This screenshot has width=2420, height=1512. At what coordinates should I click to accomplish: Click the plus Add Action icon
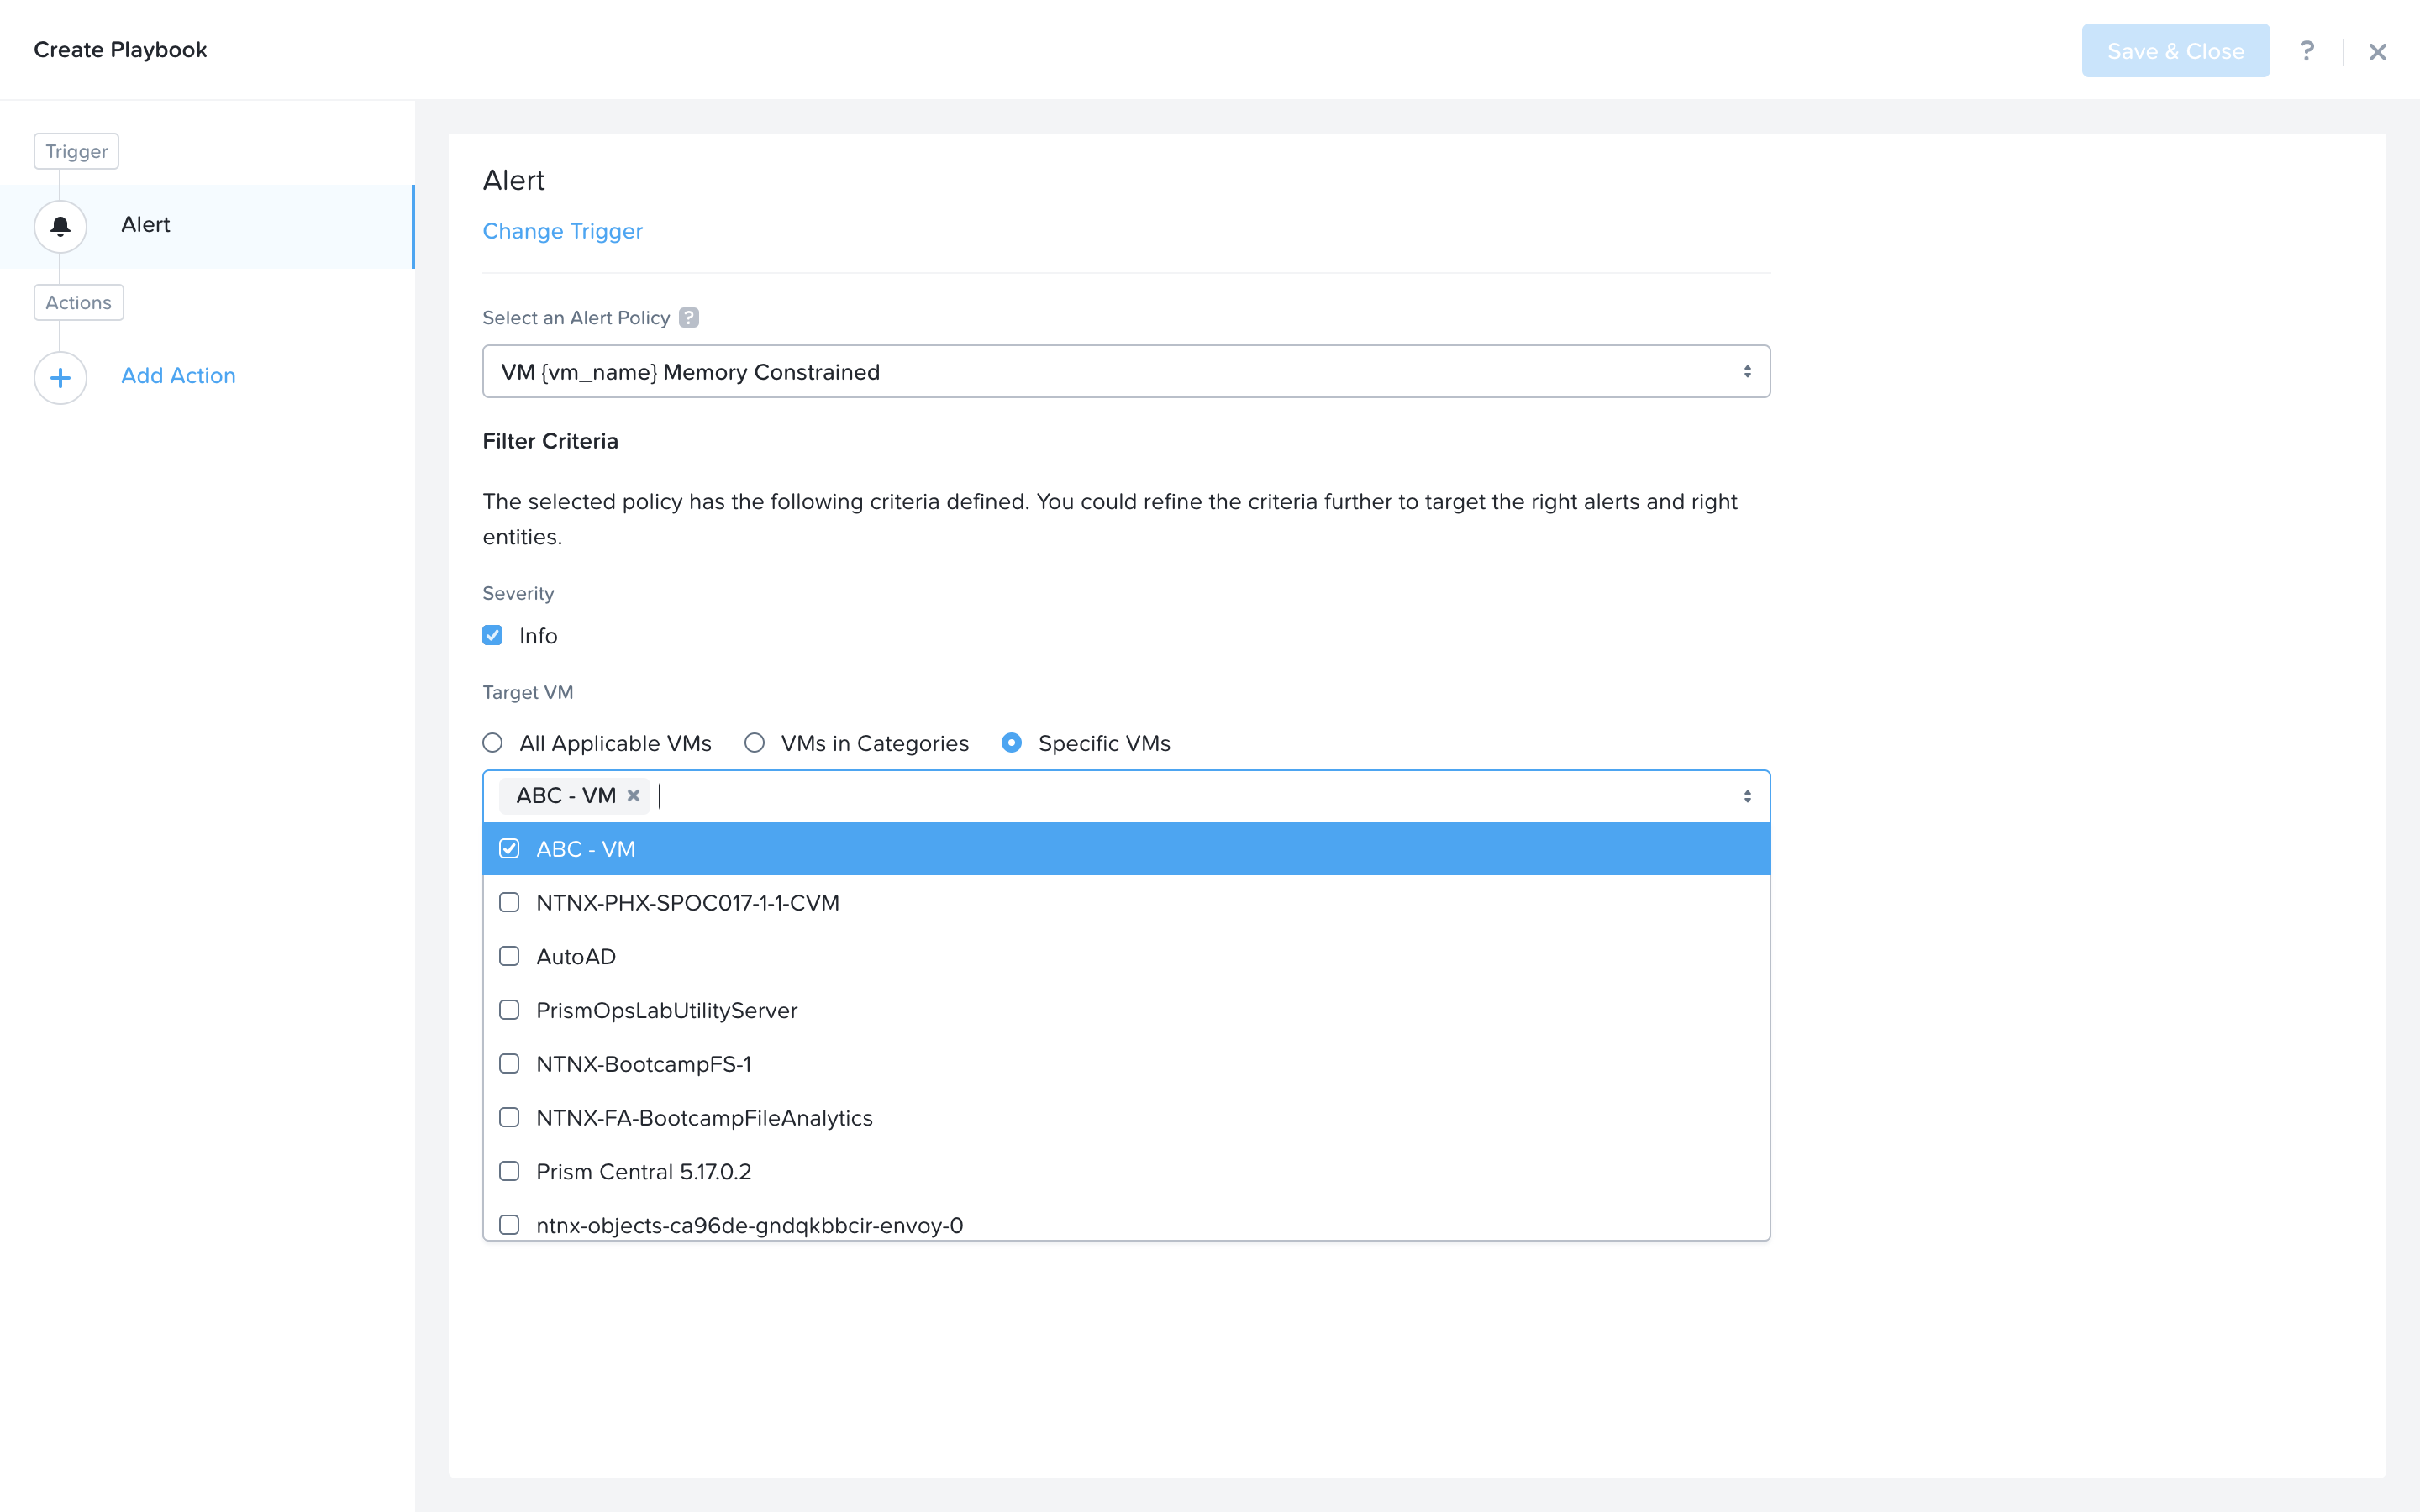click(60, 377)
